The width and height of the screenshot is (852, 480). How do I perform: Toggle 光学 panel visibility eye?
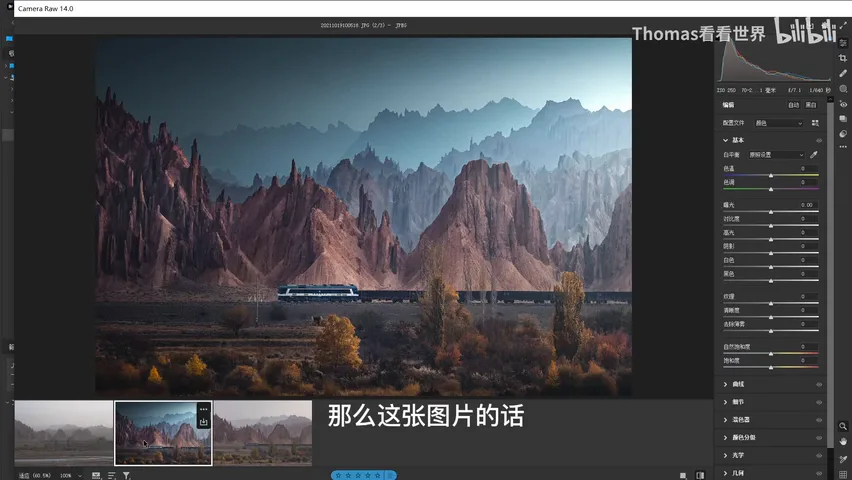(819, 456)
